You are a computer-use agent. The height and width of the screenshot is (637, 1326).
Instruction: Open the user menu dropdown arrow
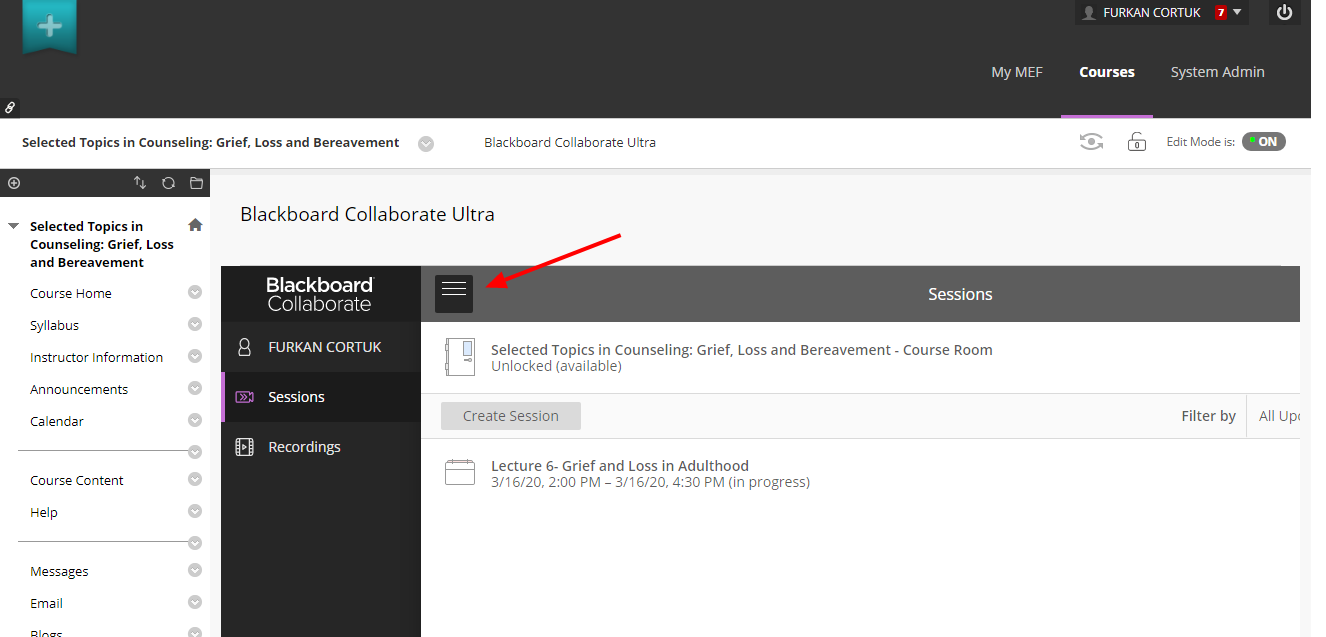pos(1237,13)
